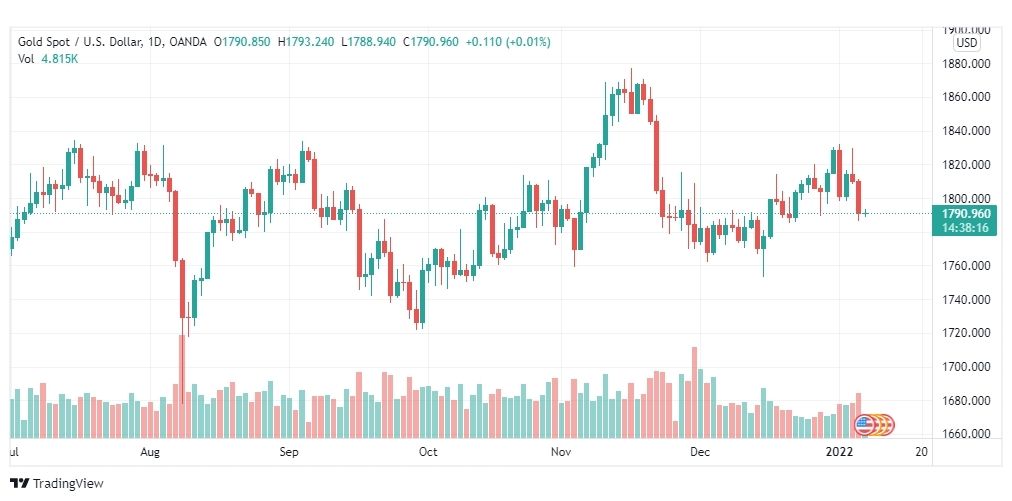This screenshot has height=501, width=1012.
Task: Click the US flag economic event icon
Action: (864, 425)
